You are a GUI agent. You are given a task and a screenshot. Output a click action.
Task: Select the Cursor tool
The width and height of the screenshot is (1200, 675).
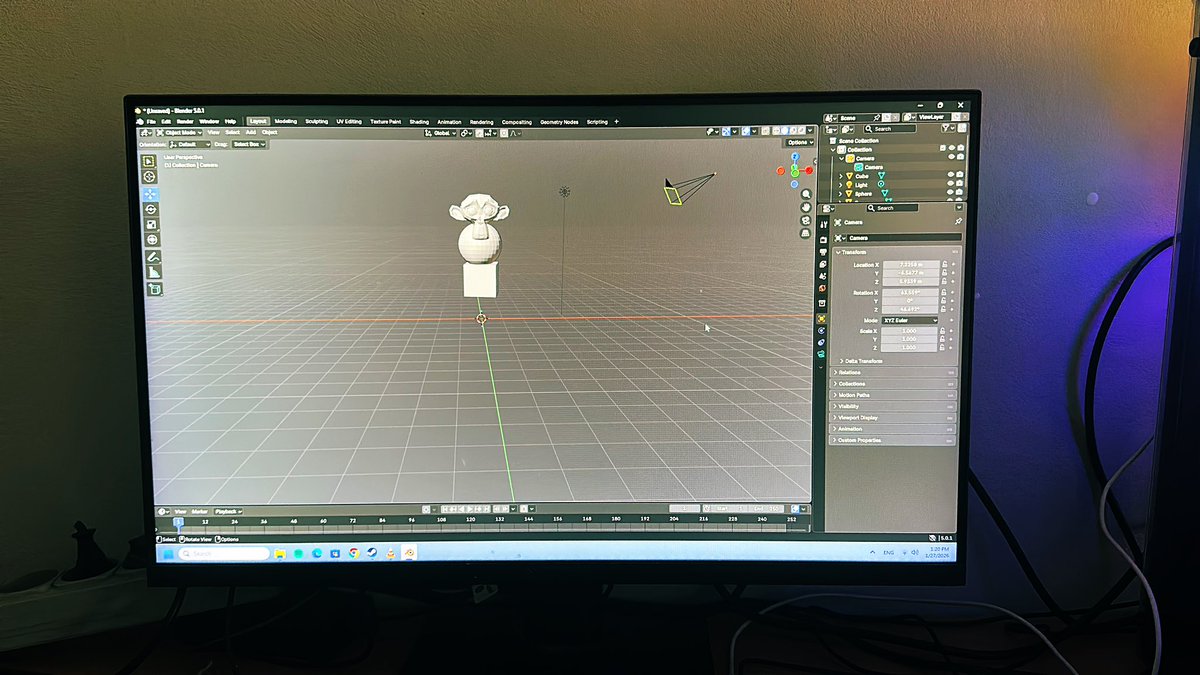[x=150, y=177]
